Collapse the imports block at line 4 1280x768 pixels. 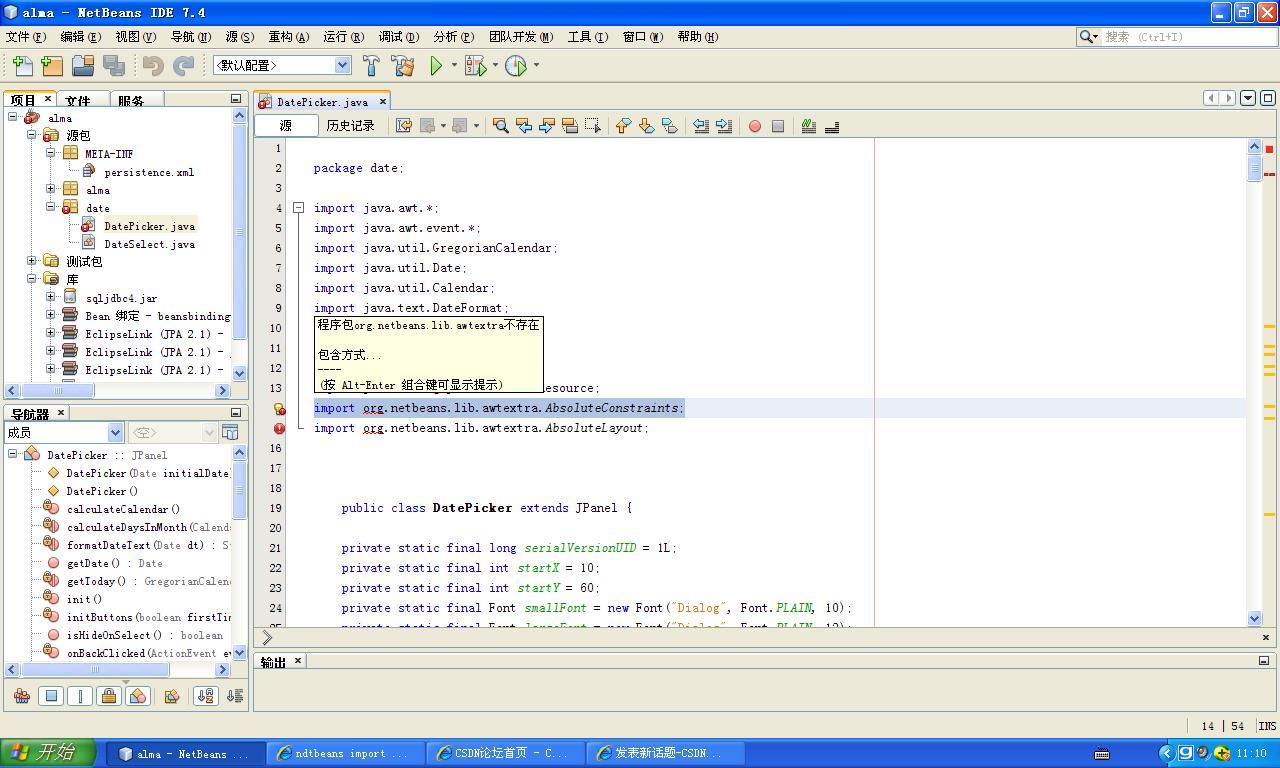(298, 207)
